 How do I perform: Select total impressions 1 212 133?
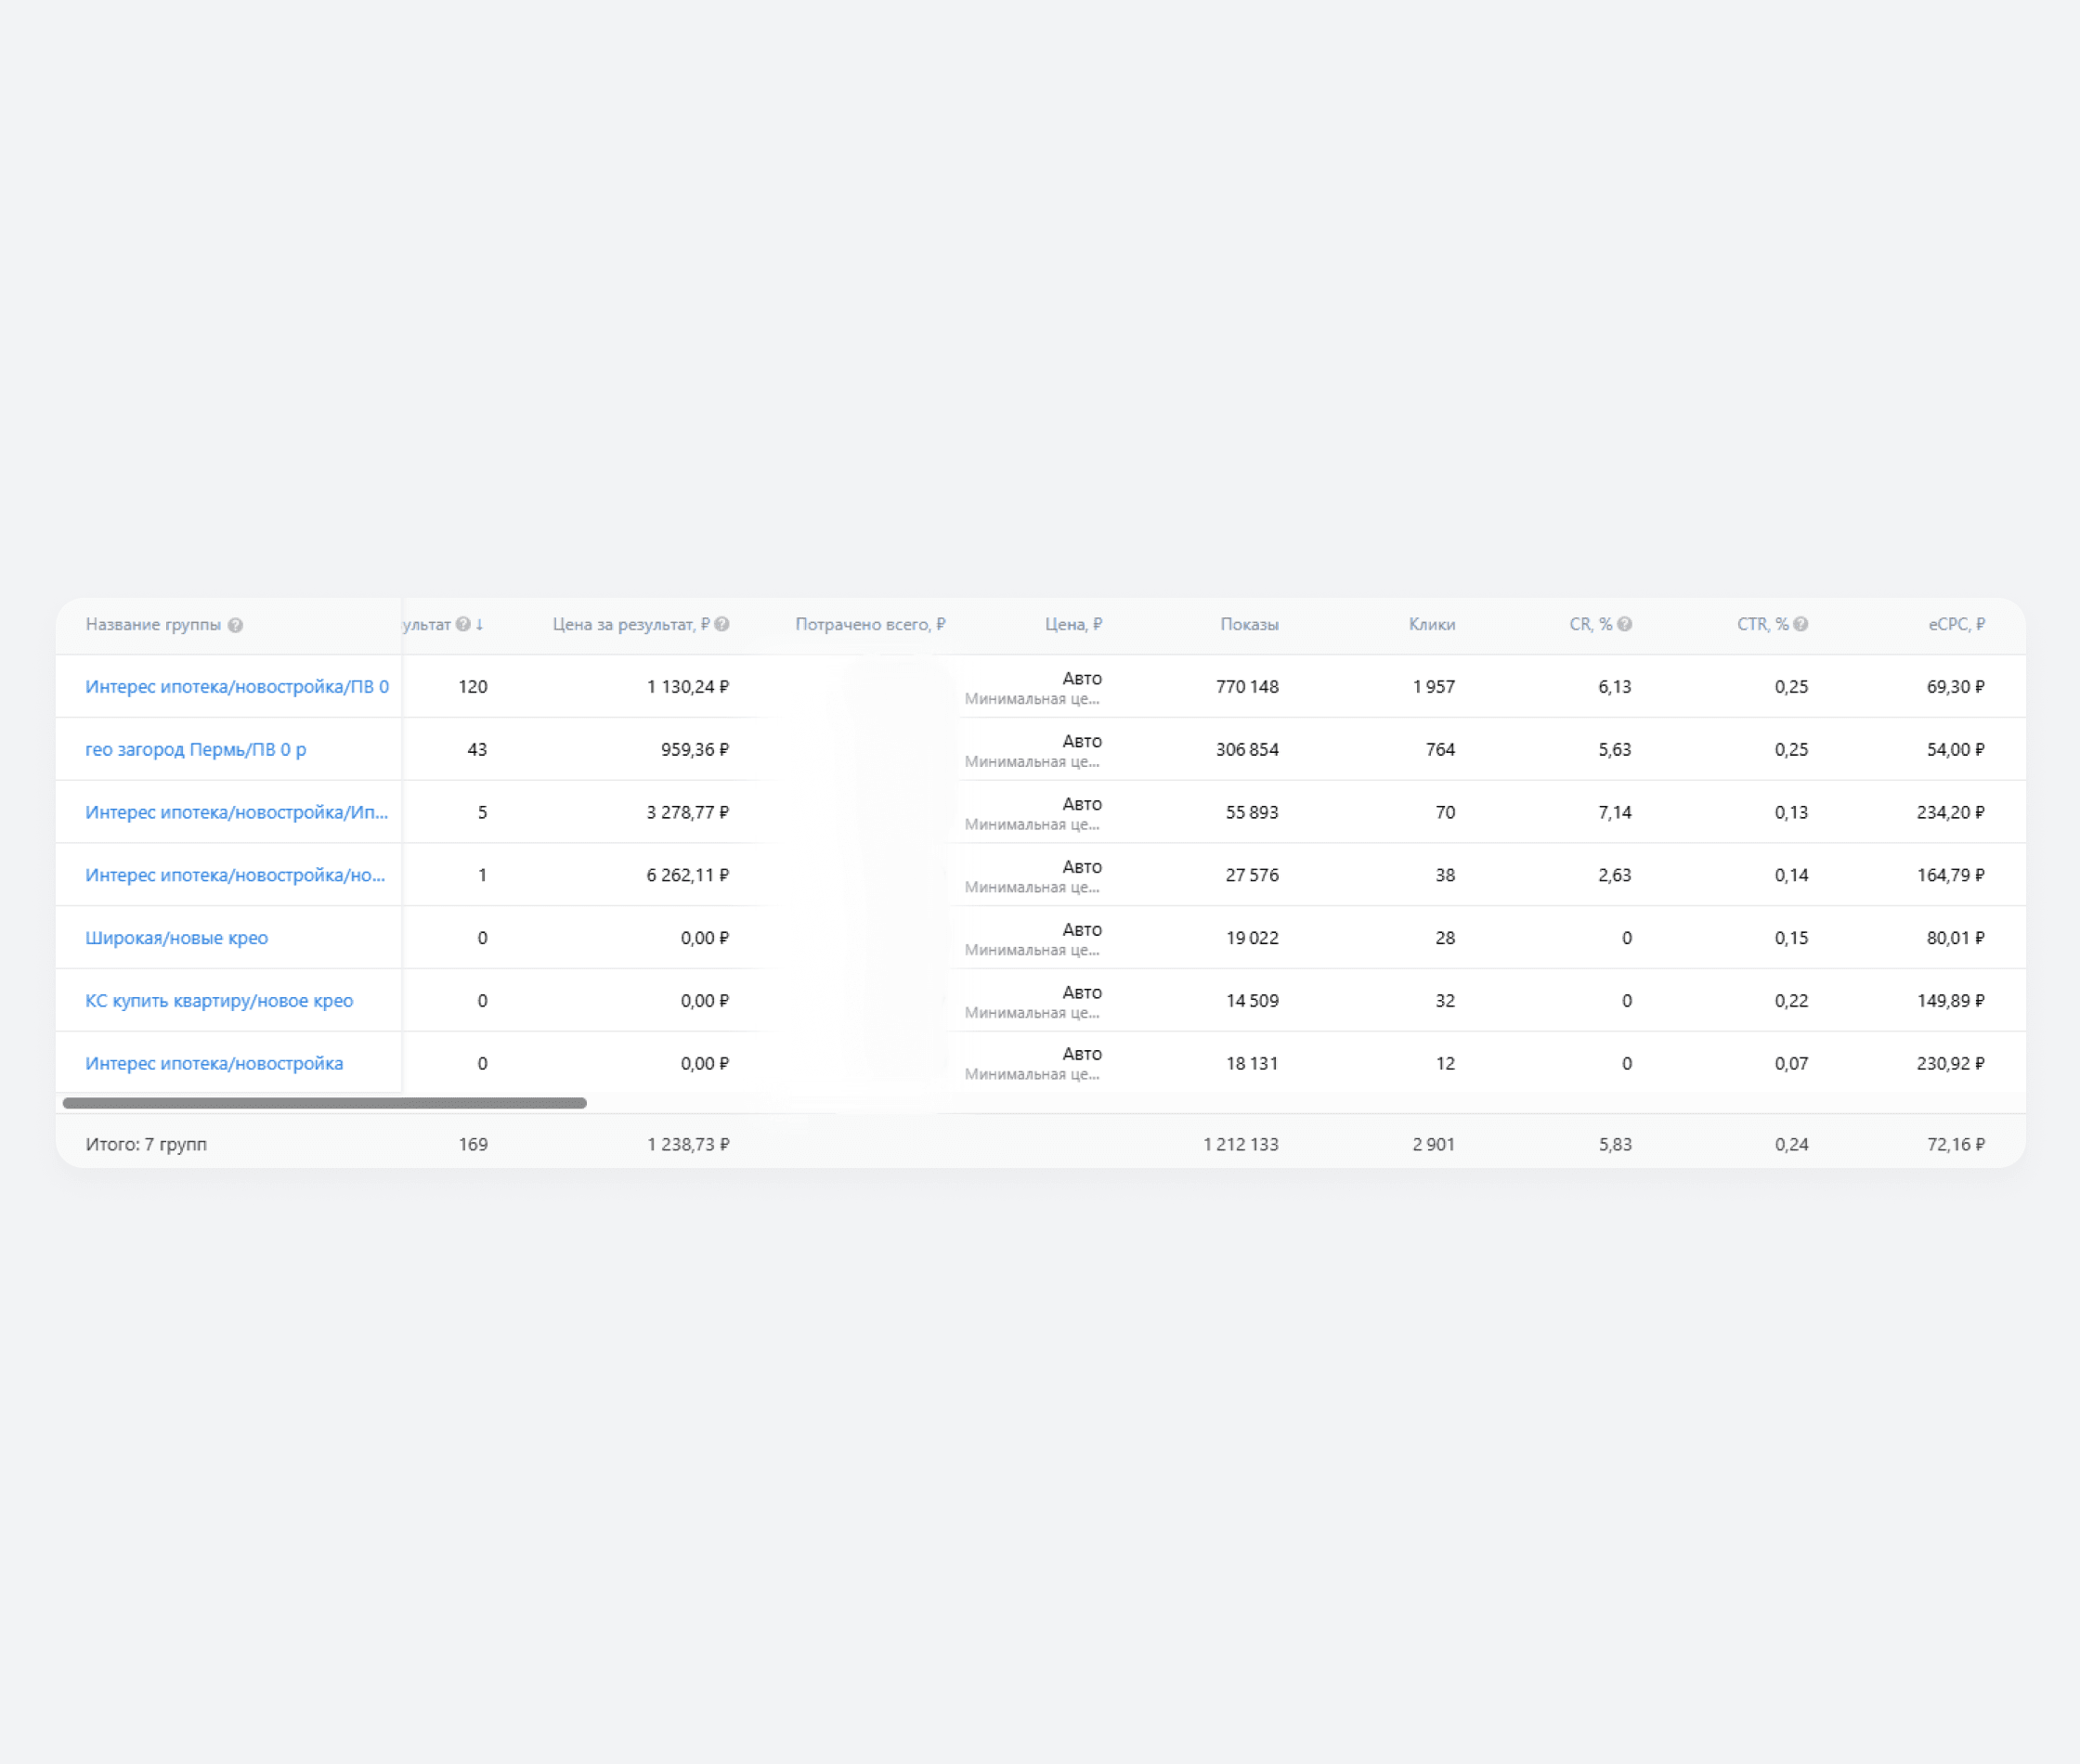pos(1241,1145)
